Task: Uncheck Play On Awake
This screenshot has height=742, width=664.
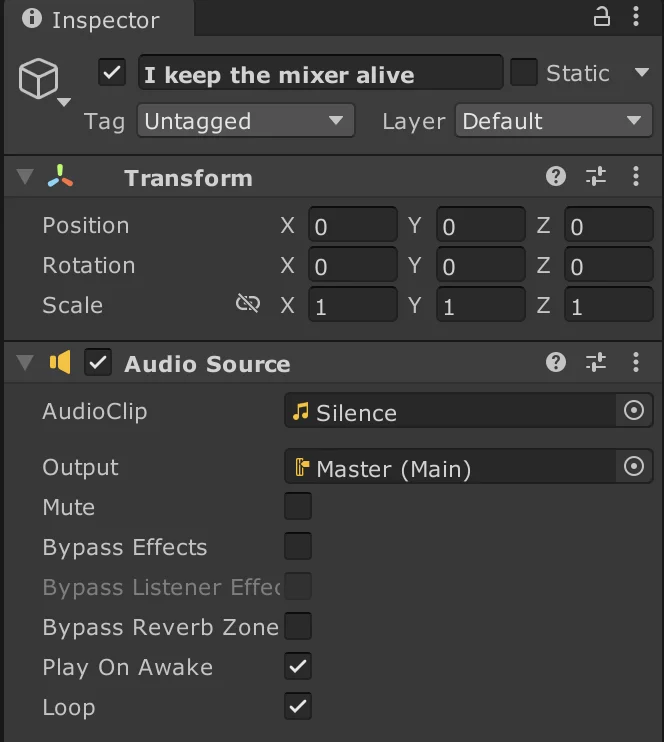Action: [298, 666]
